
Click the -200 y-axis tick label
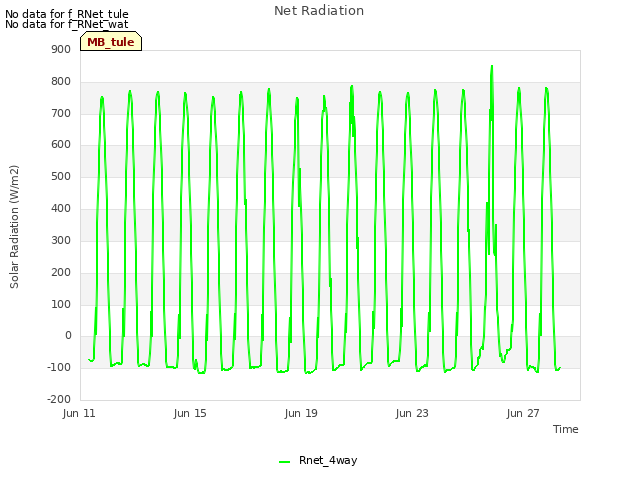59,399
